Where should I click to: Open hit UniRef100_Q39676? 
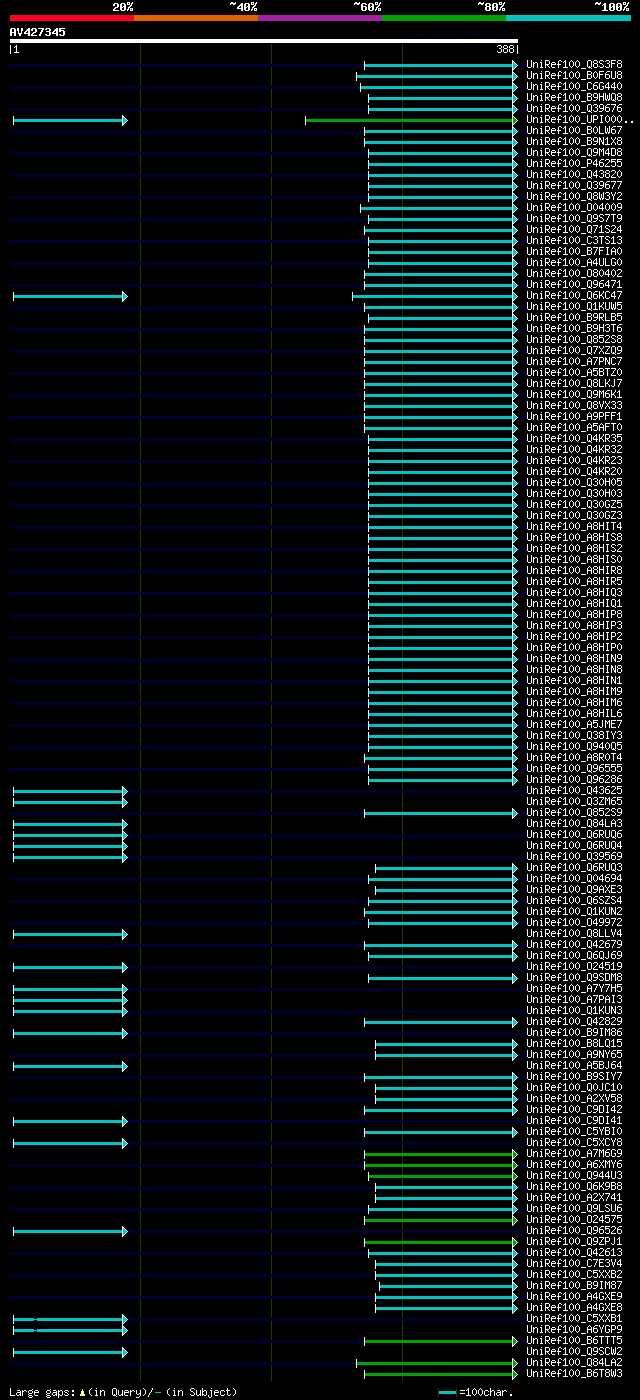[x=574, y=108]
